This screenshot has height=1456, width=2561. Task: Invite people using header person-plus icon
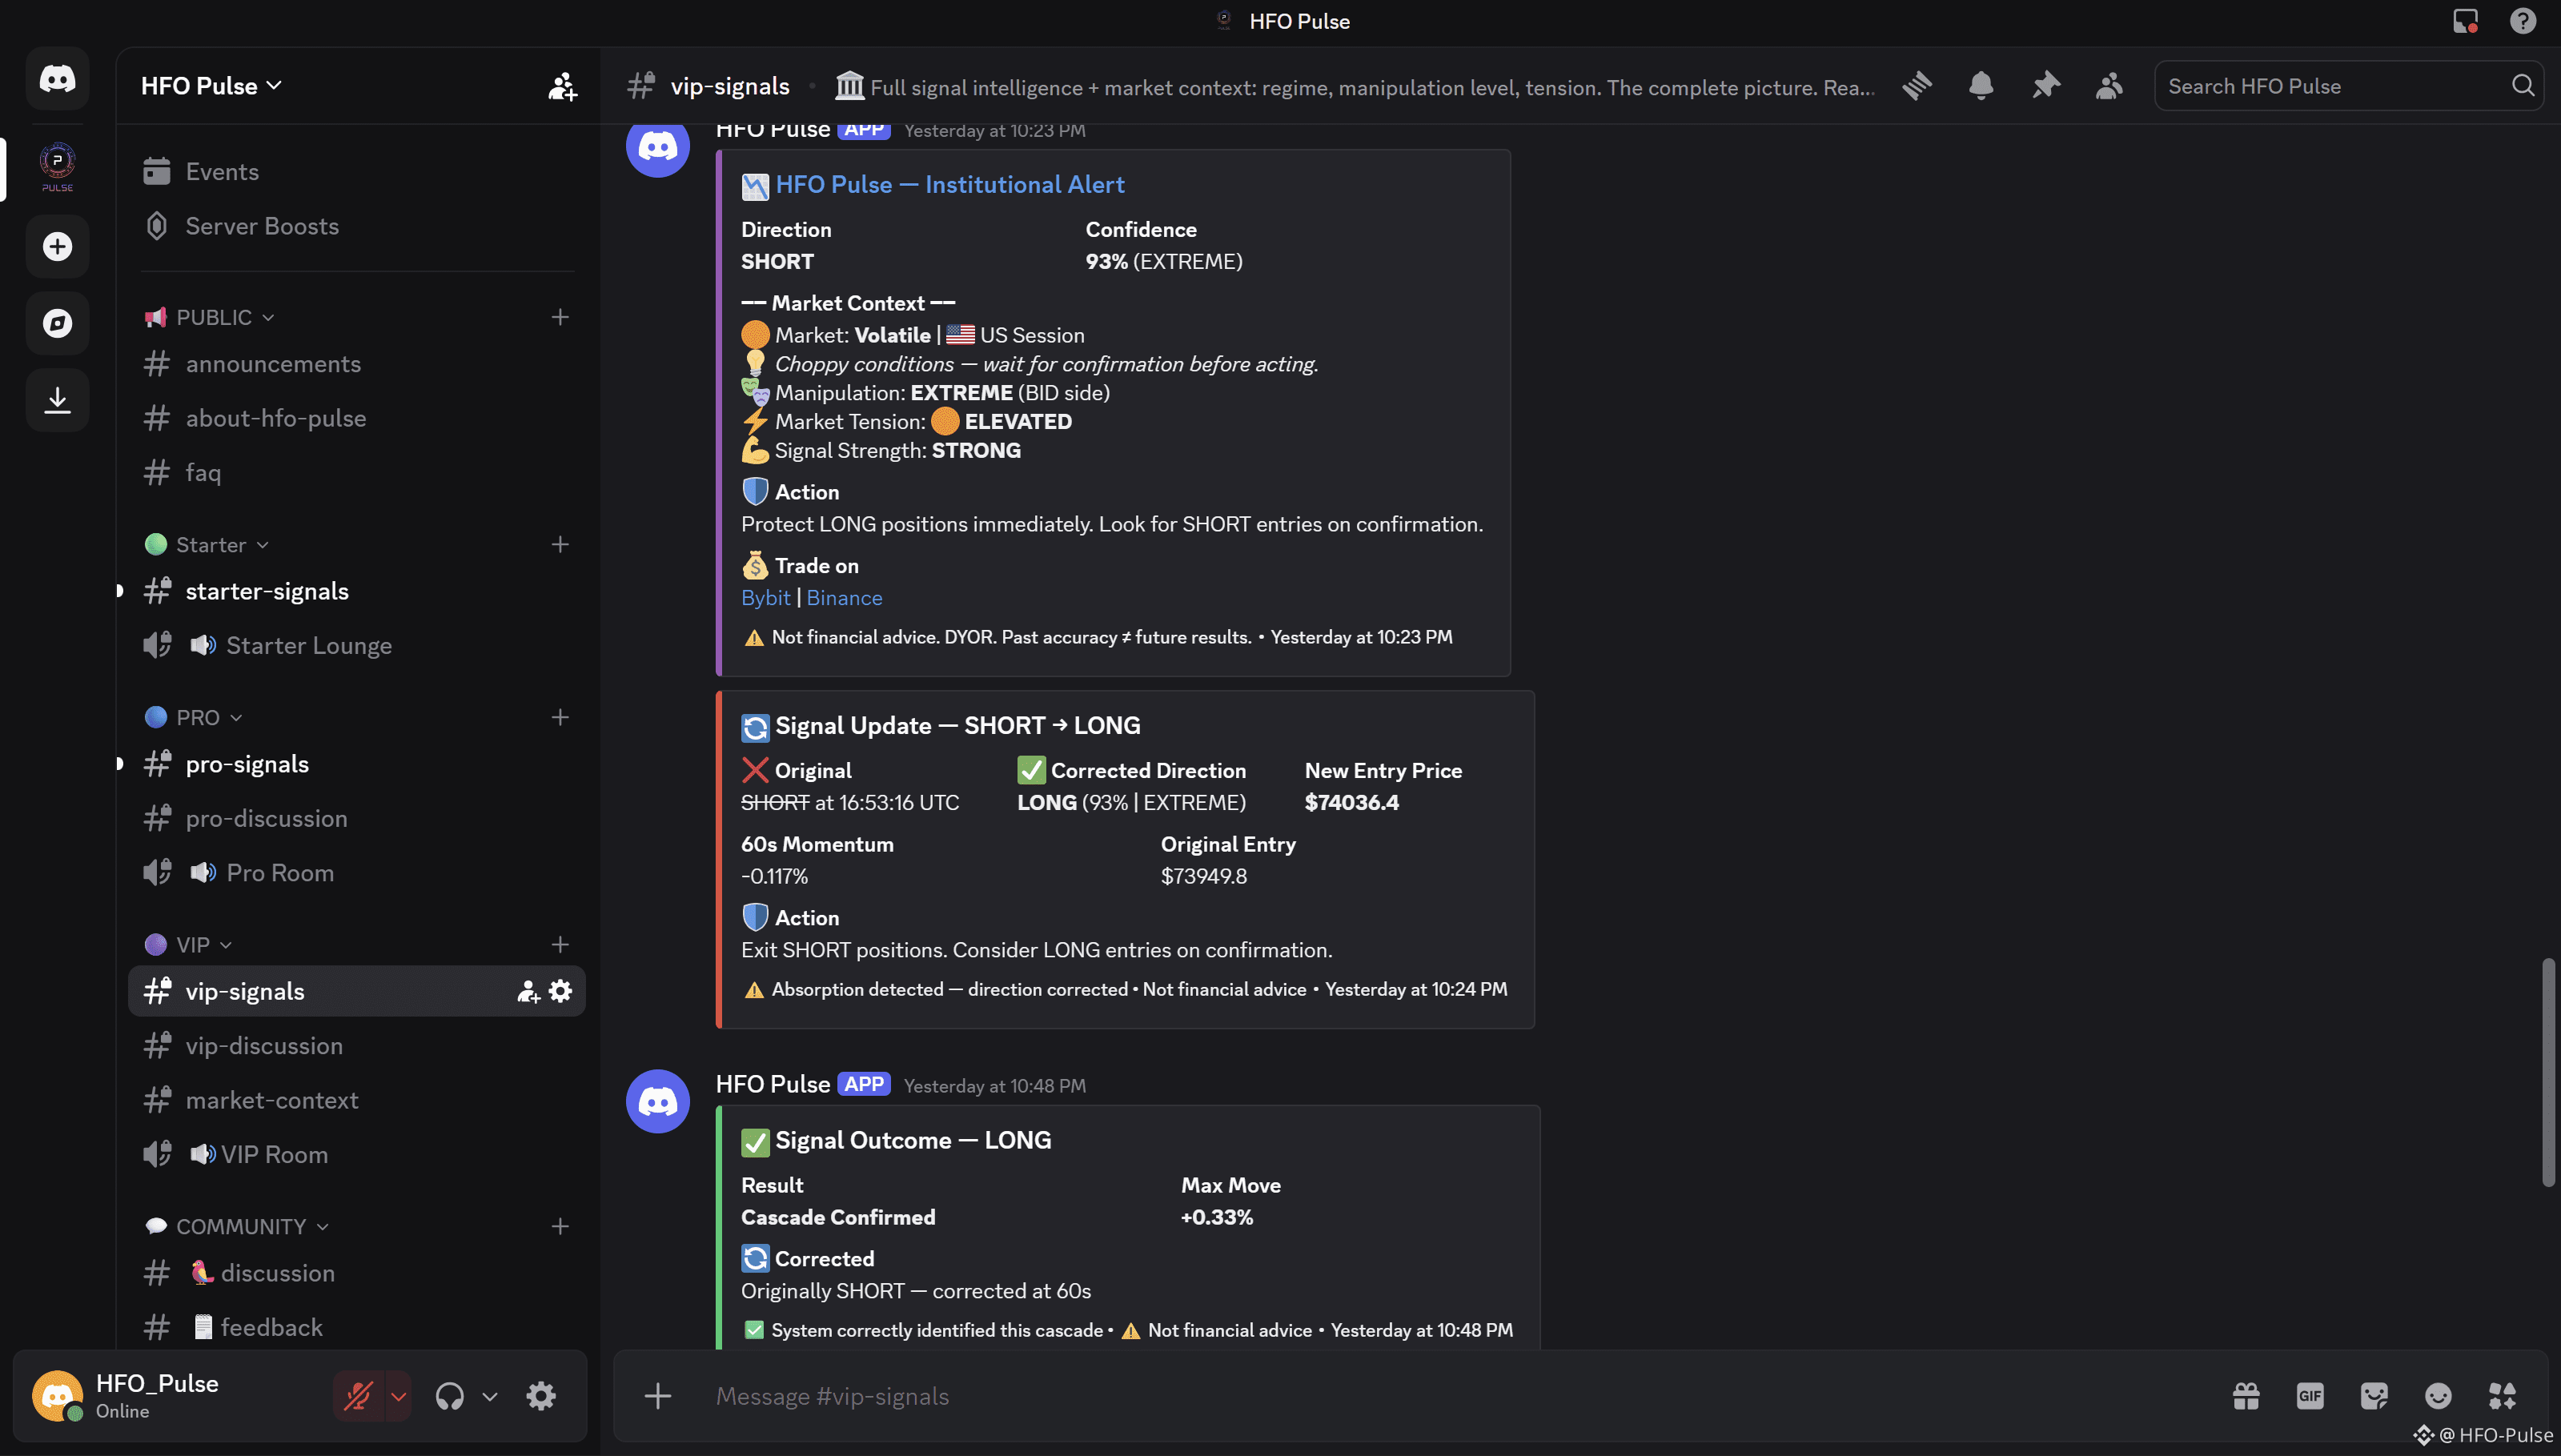tap(562, 86)
